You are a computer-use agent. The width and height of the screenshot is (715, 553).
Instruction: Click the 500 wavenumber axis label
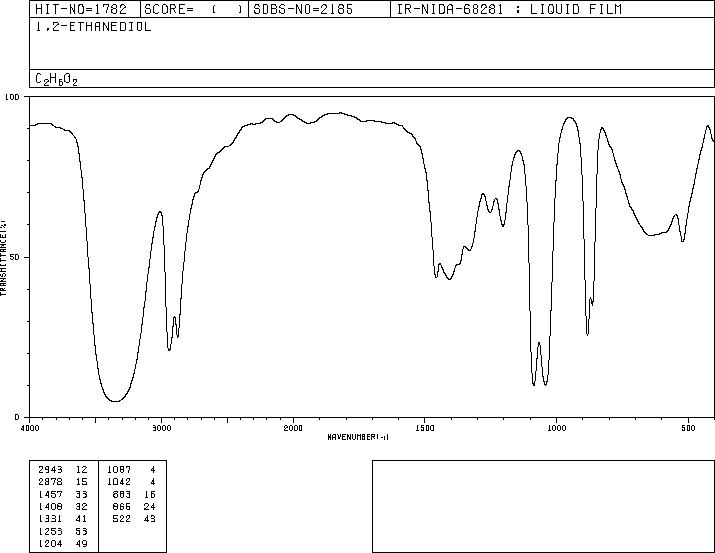tap(688, 428)
